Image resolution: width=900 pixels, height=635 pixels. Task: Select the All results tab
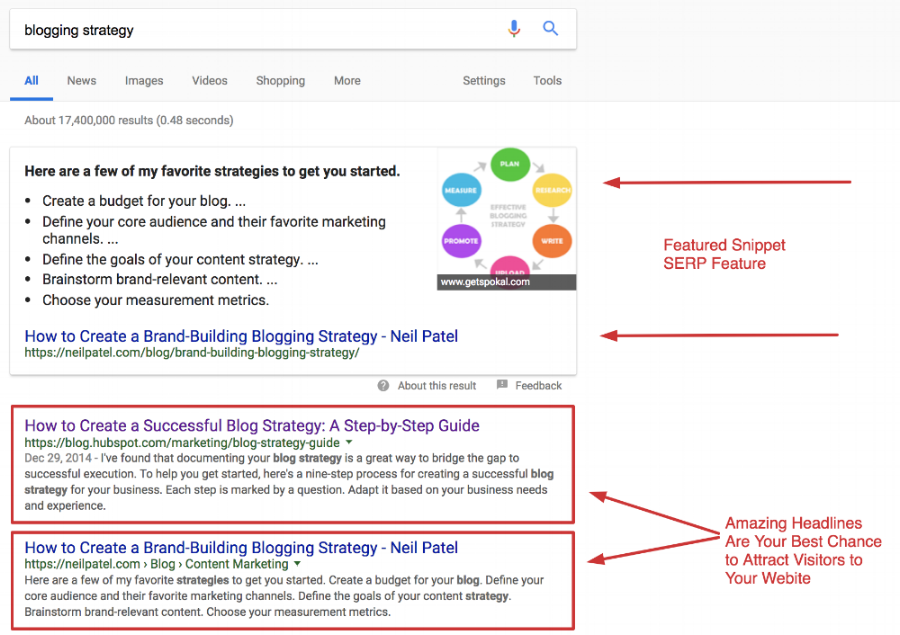[32, 81]
